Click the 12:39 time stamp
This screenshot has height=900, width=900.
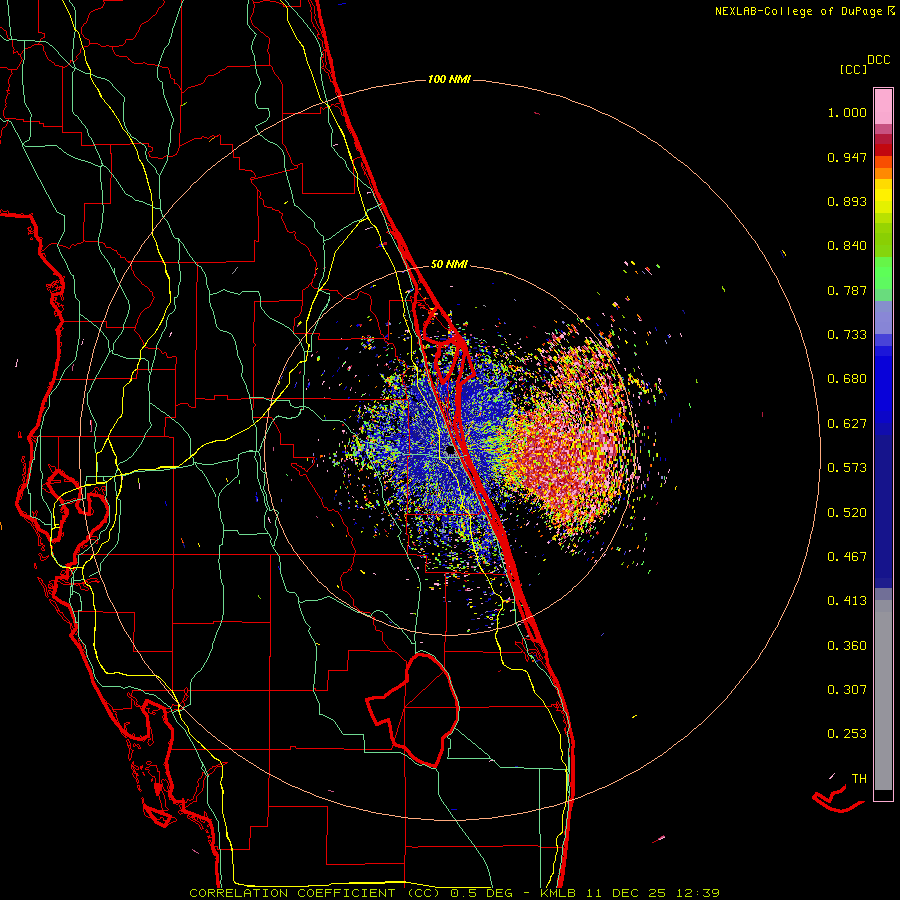coord(698,893)
